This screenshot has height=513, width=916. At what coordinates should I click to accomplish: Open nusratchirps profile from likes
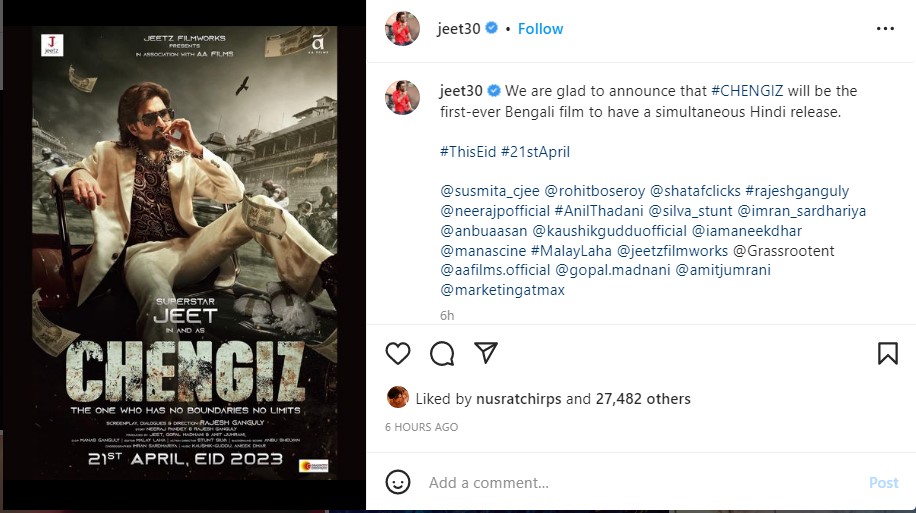coord(519,399)
